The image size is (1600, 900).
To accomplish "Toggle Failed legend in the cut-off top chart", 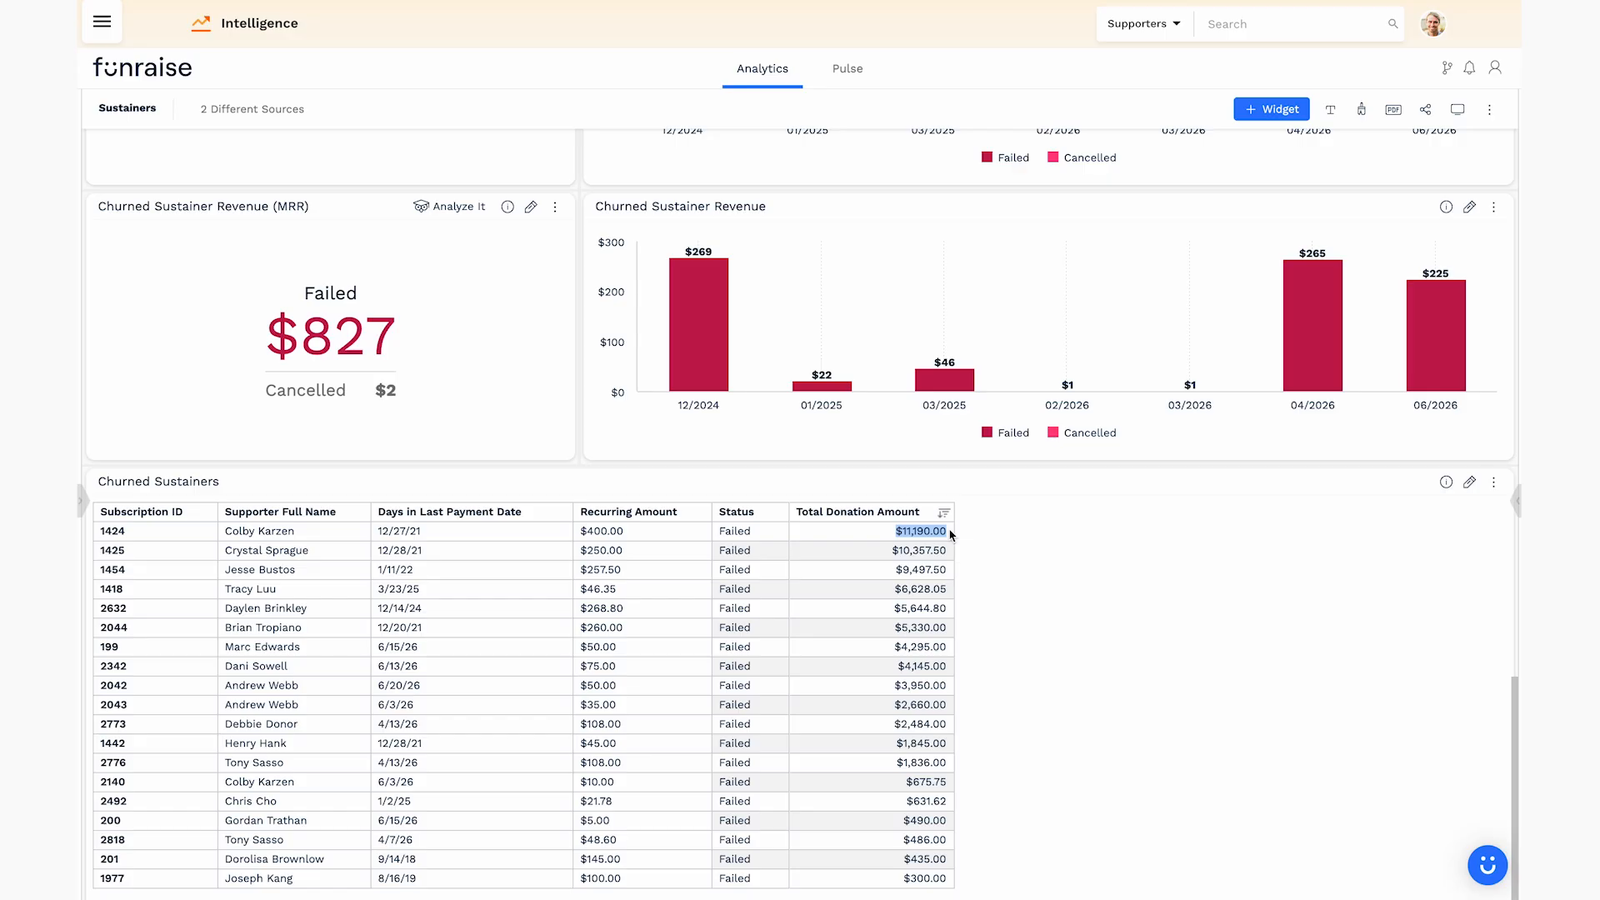I will point(1005,158).
